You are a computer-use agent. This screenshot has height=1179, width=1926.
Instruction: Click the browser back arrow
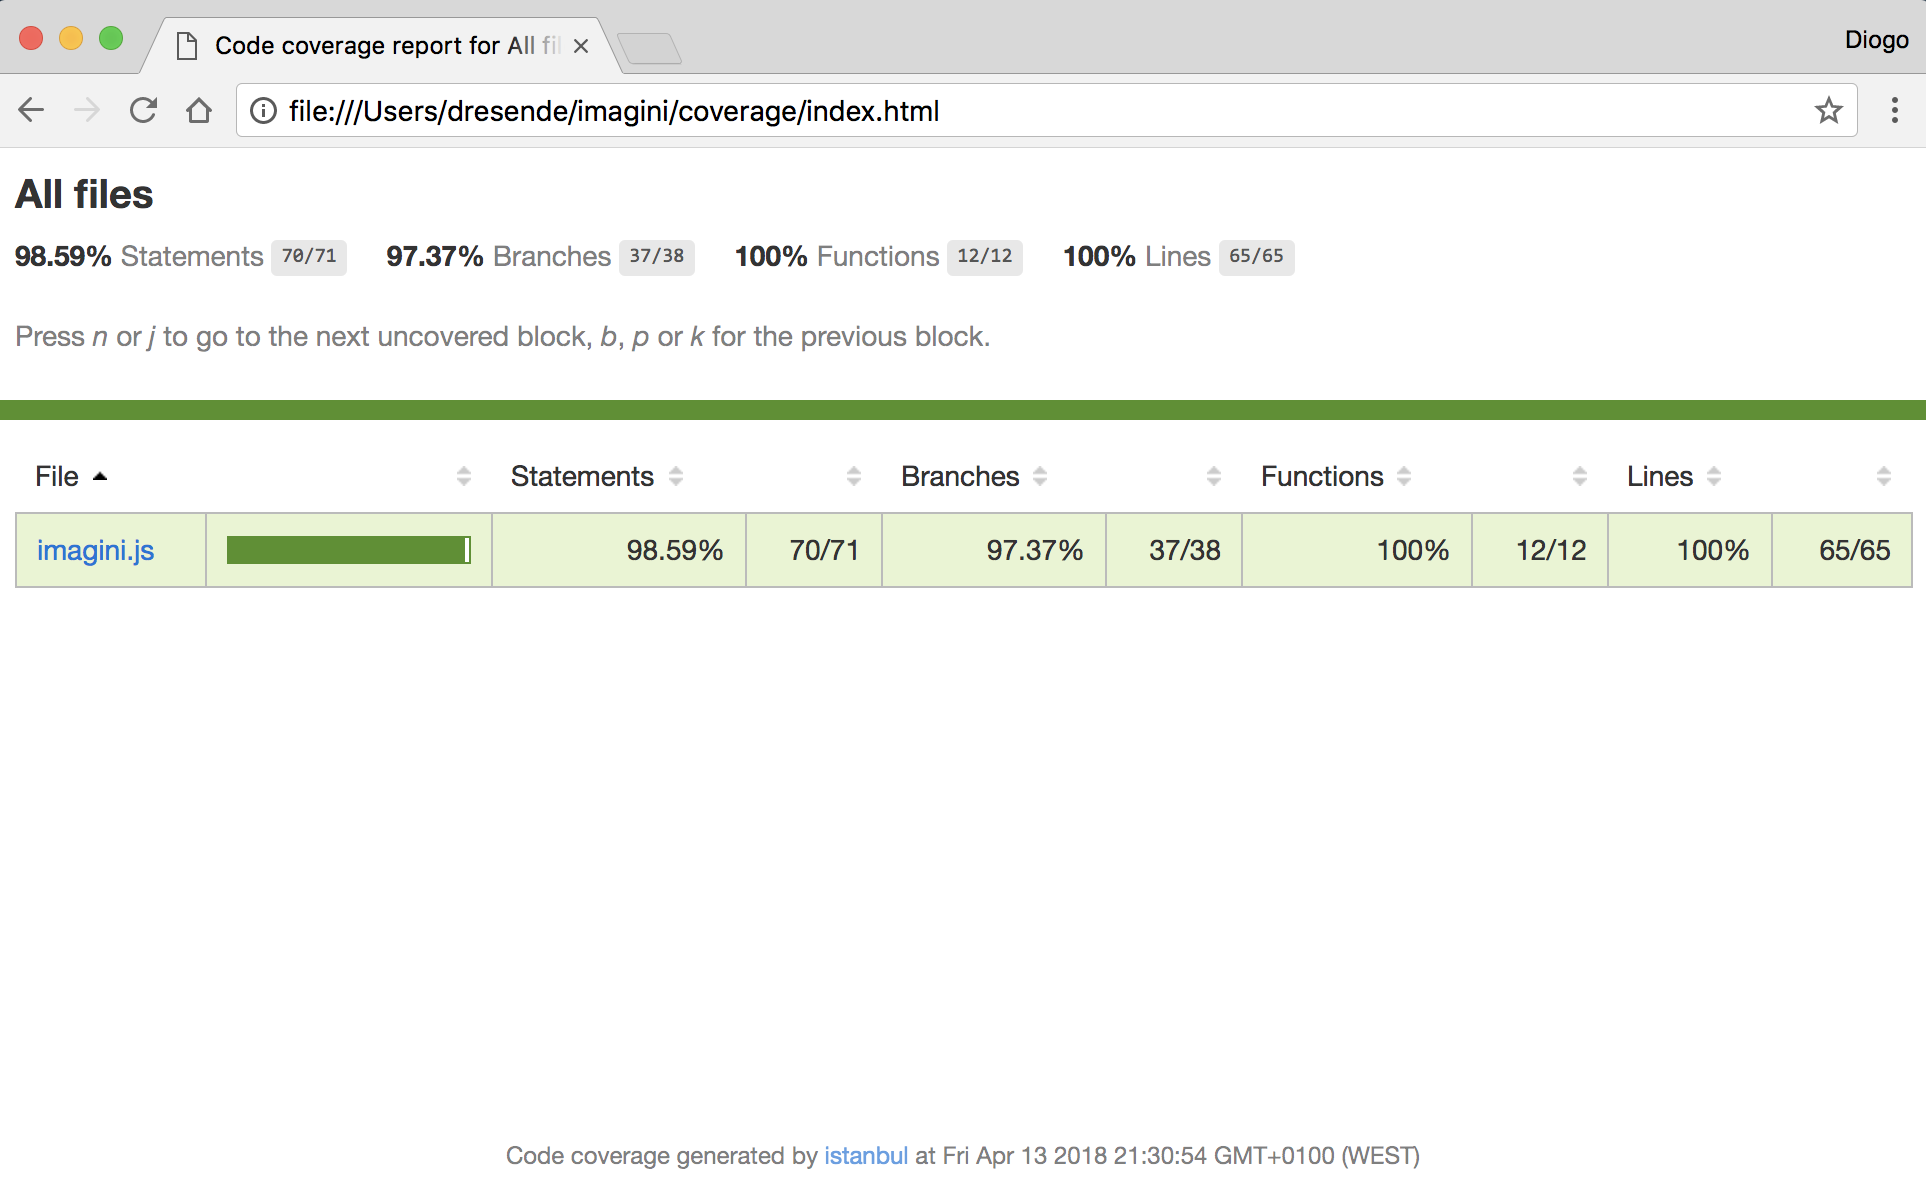coord(31,110)
